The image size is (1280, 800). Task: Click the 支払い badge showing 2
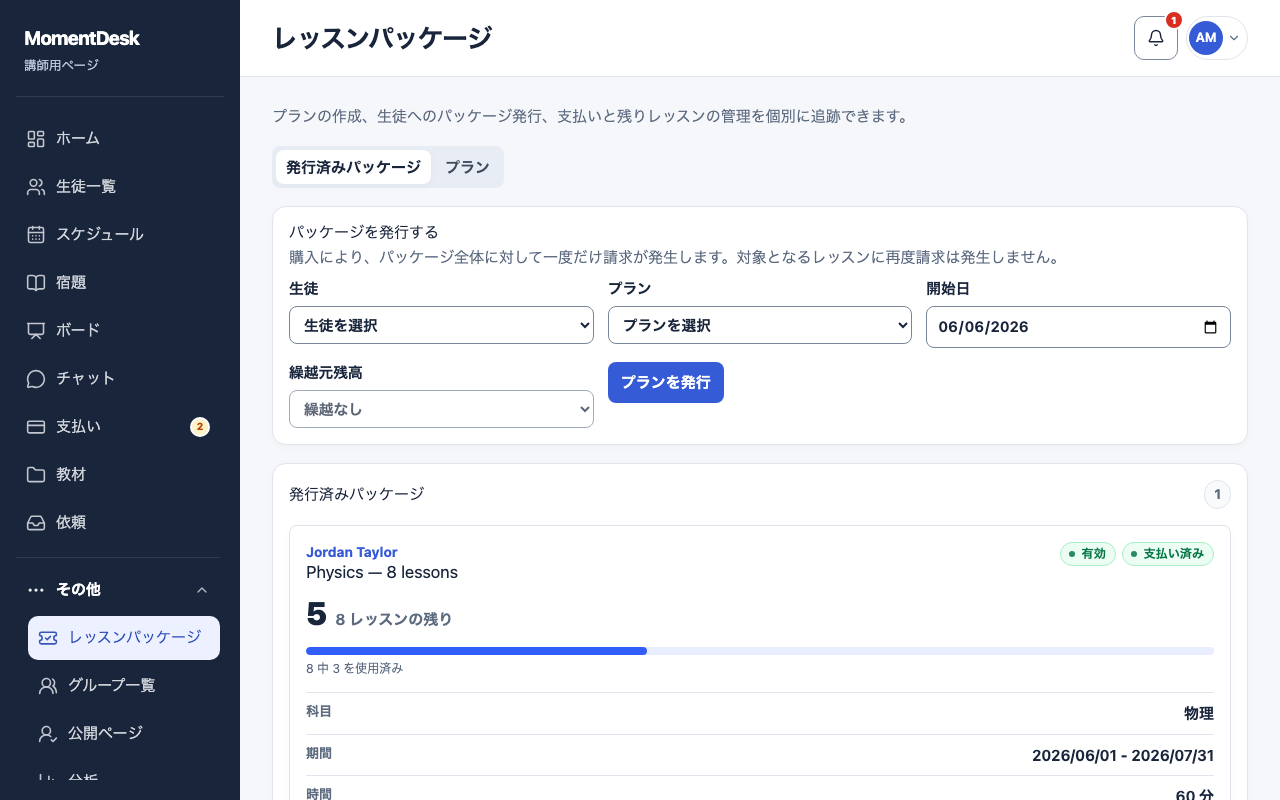click(200, 427)
